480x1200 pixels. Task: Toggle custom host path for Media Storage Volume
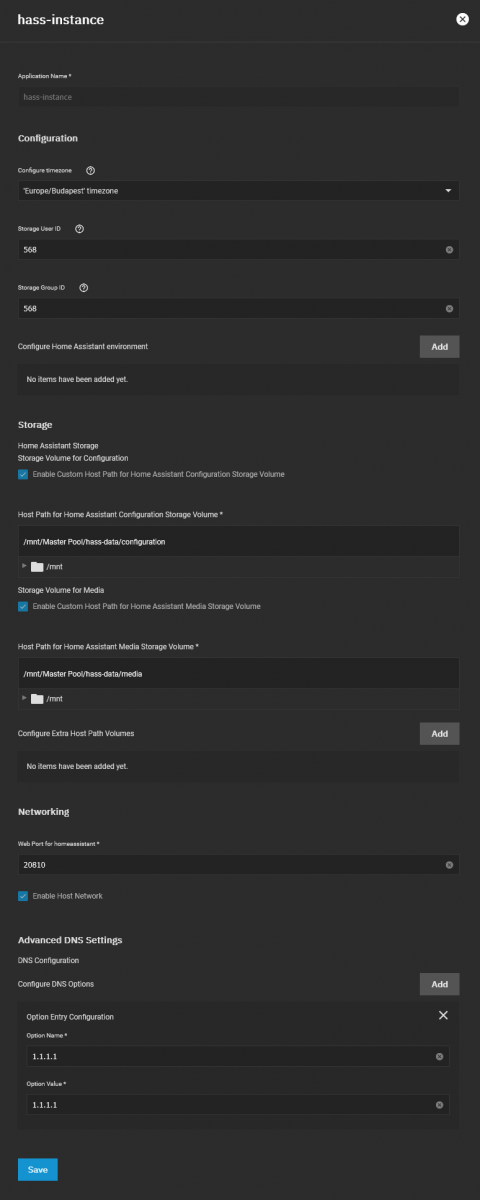pos(23,606)
